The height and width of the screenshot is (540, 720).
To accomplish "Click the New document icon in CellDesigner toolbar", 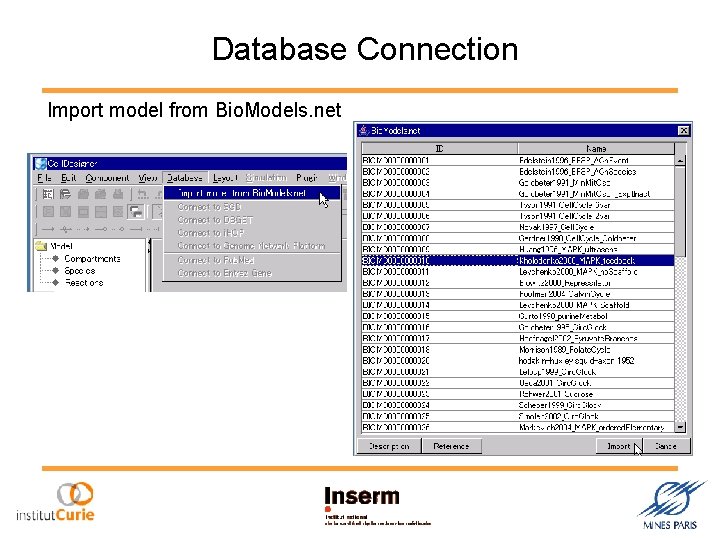I will coord(48,194).
